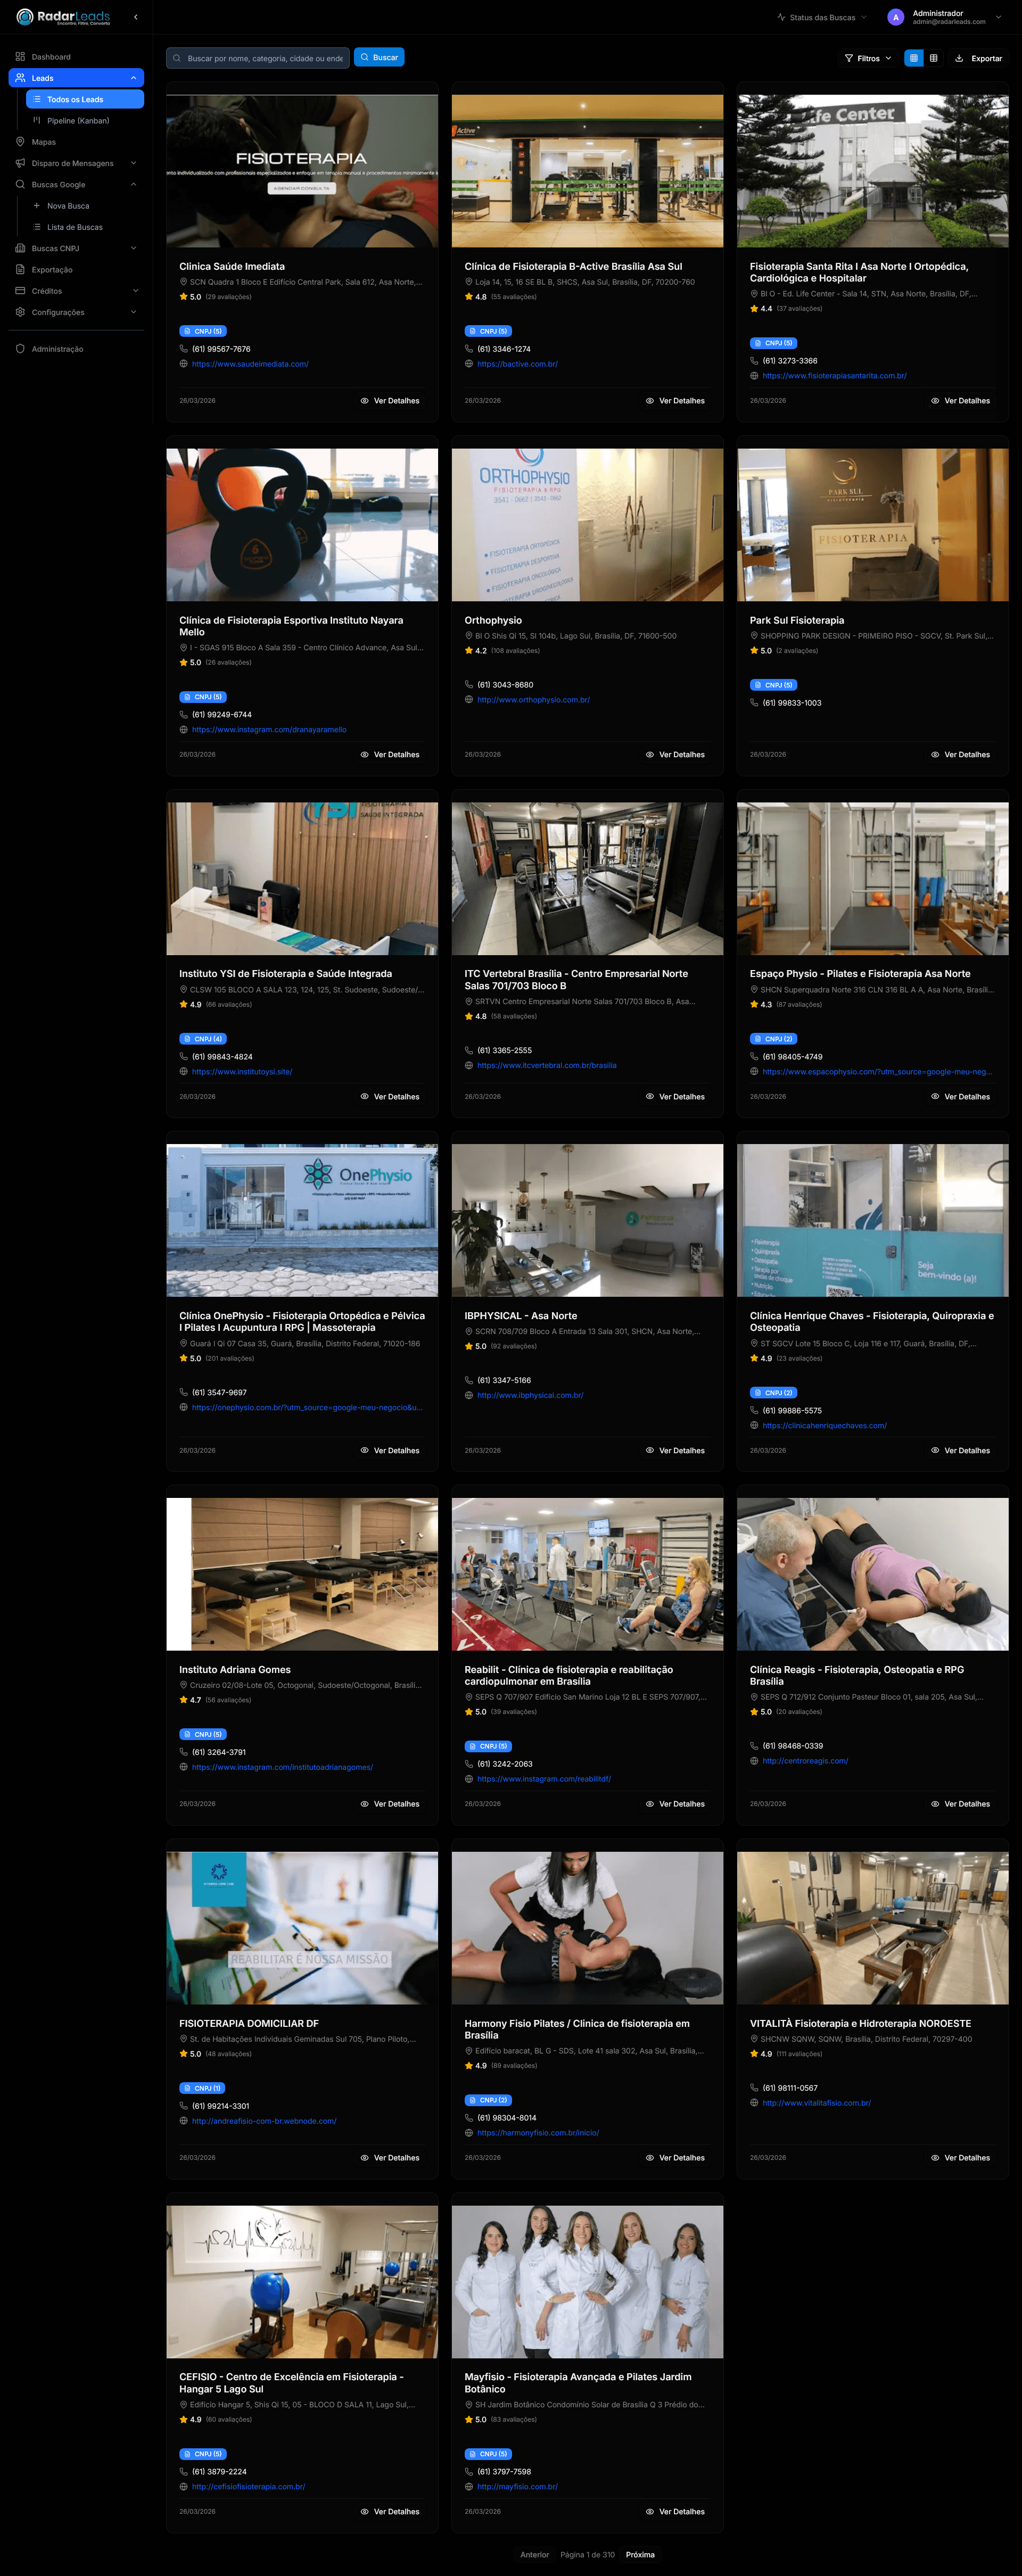
Task: Click the Créditos card icon
Action: [20, 291]
